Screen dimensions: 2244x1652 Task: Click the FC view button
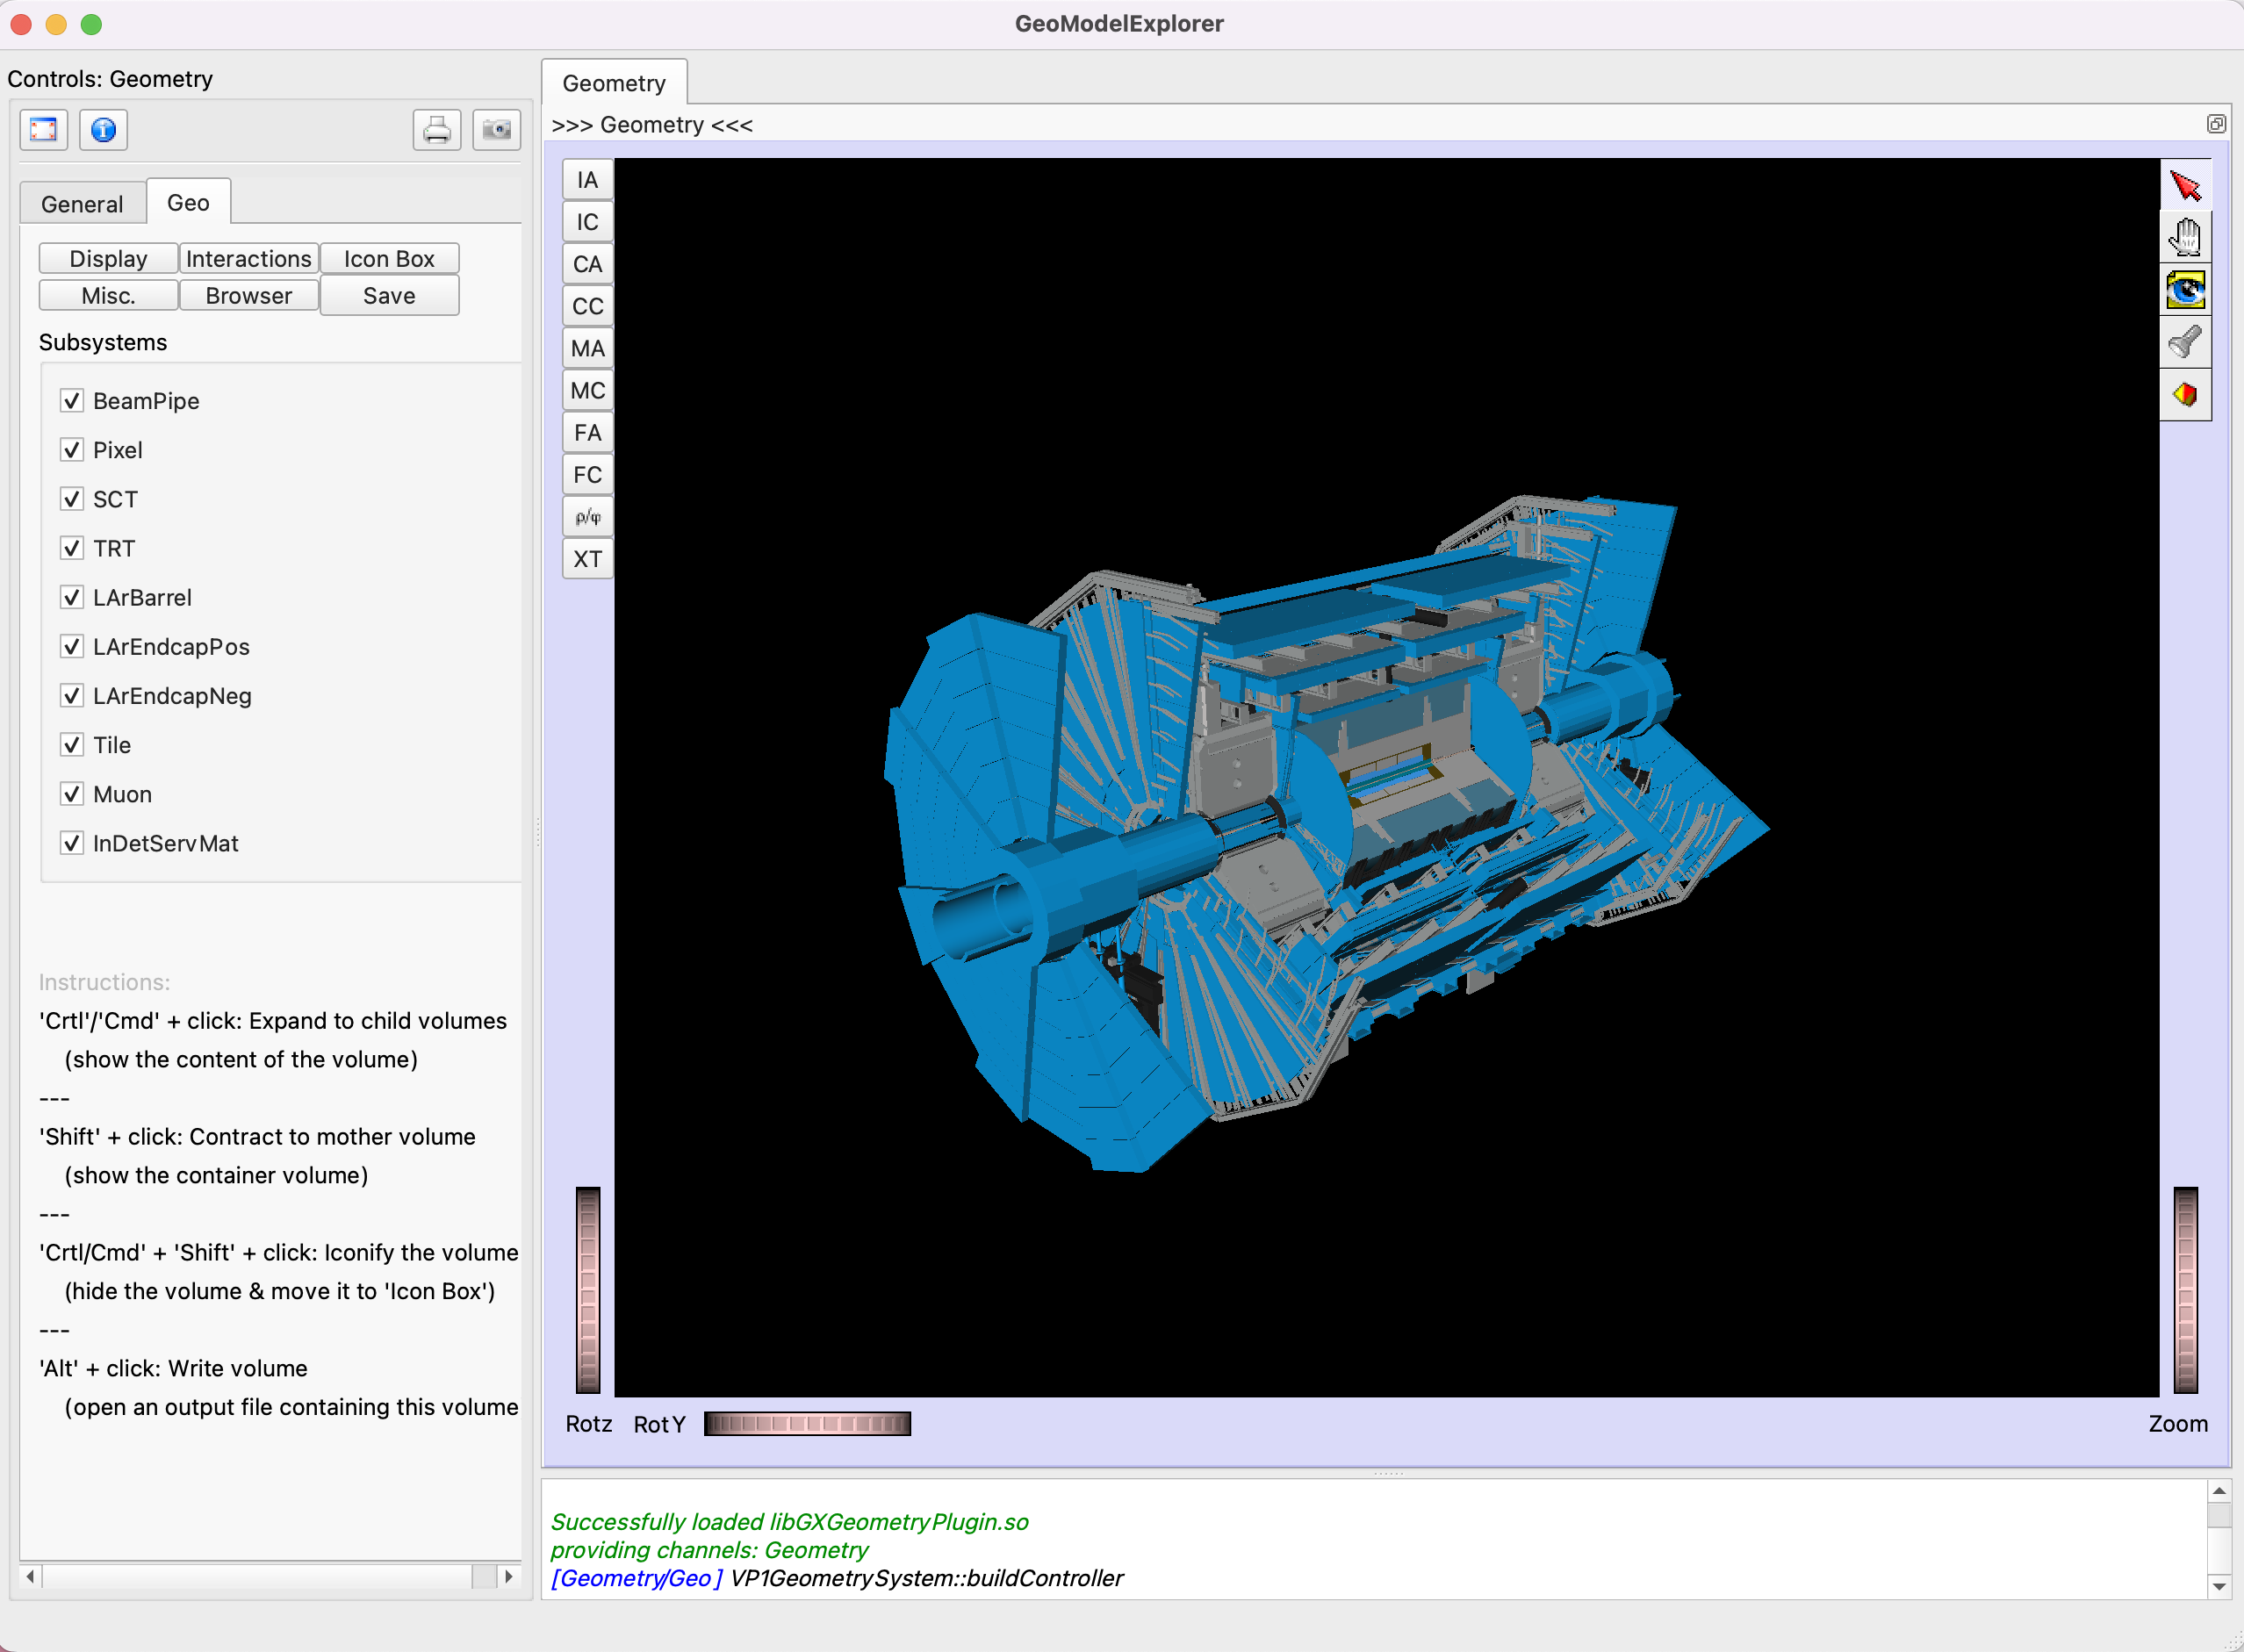tap(588, 475)
